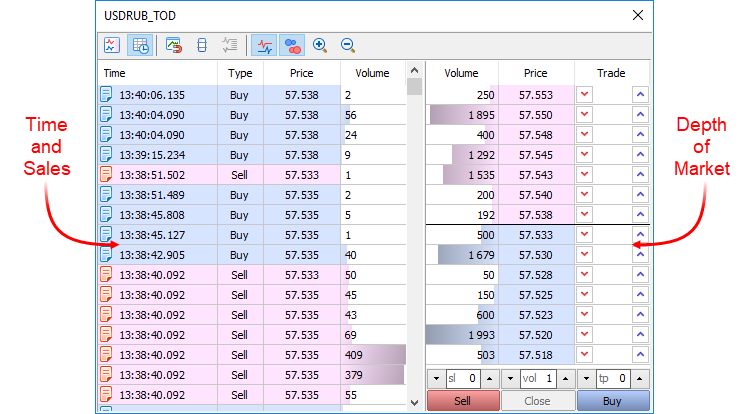Click the blue up arrow at price 57.528
This screenshot has width=750, height=414.
(x=640, y=274)
